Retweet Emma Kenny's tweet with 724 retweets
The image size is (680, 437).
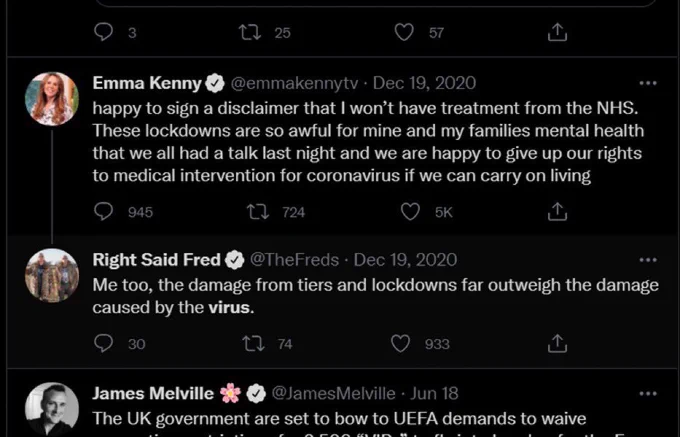(258, 212)
